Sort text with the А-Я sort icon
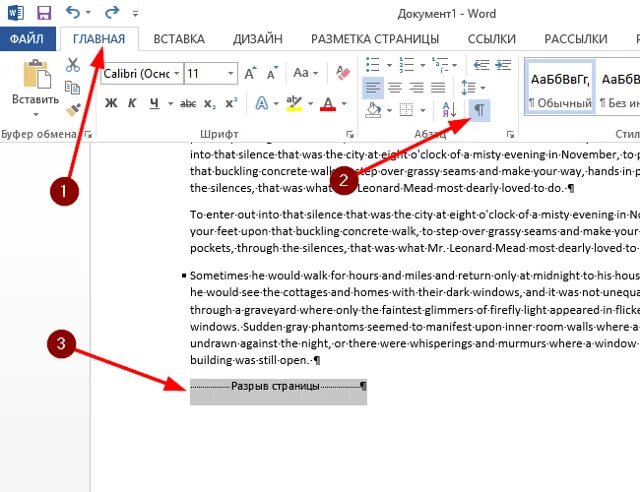640x492 pixels. pyautogui.click(x=449, y=109)
